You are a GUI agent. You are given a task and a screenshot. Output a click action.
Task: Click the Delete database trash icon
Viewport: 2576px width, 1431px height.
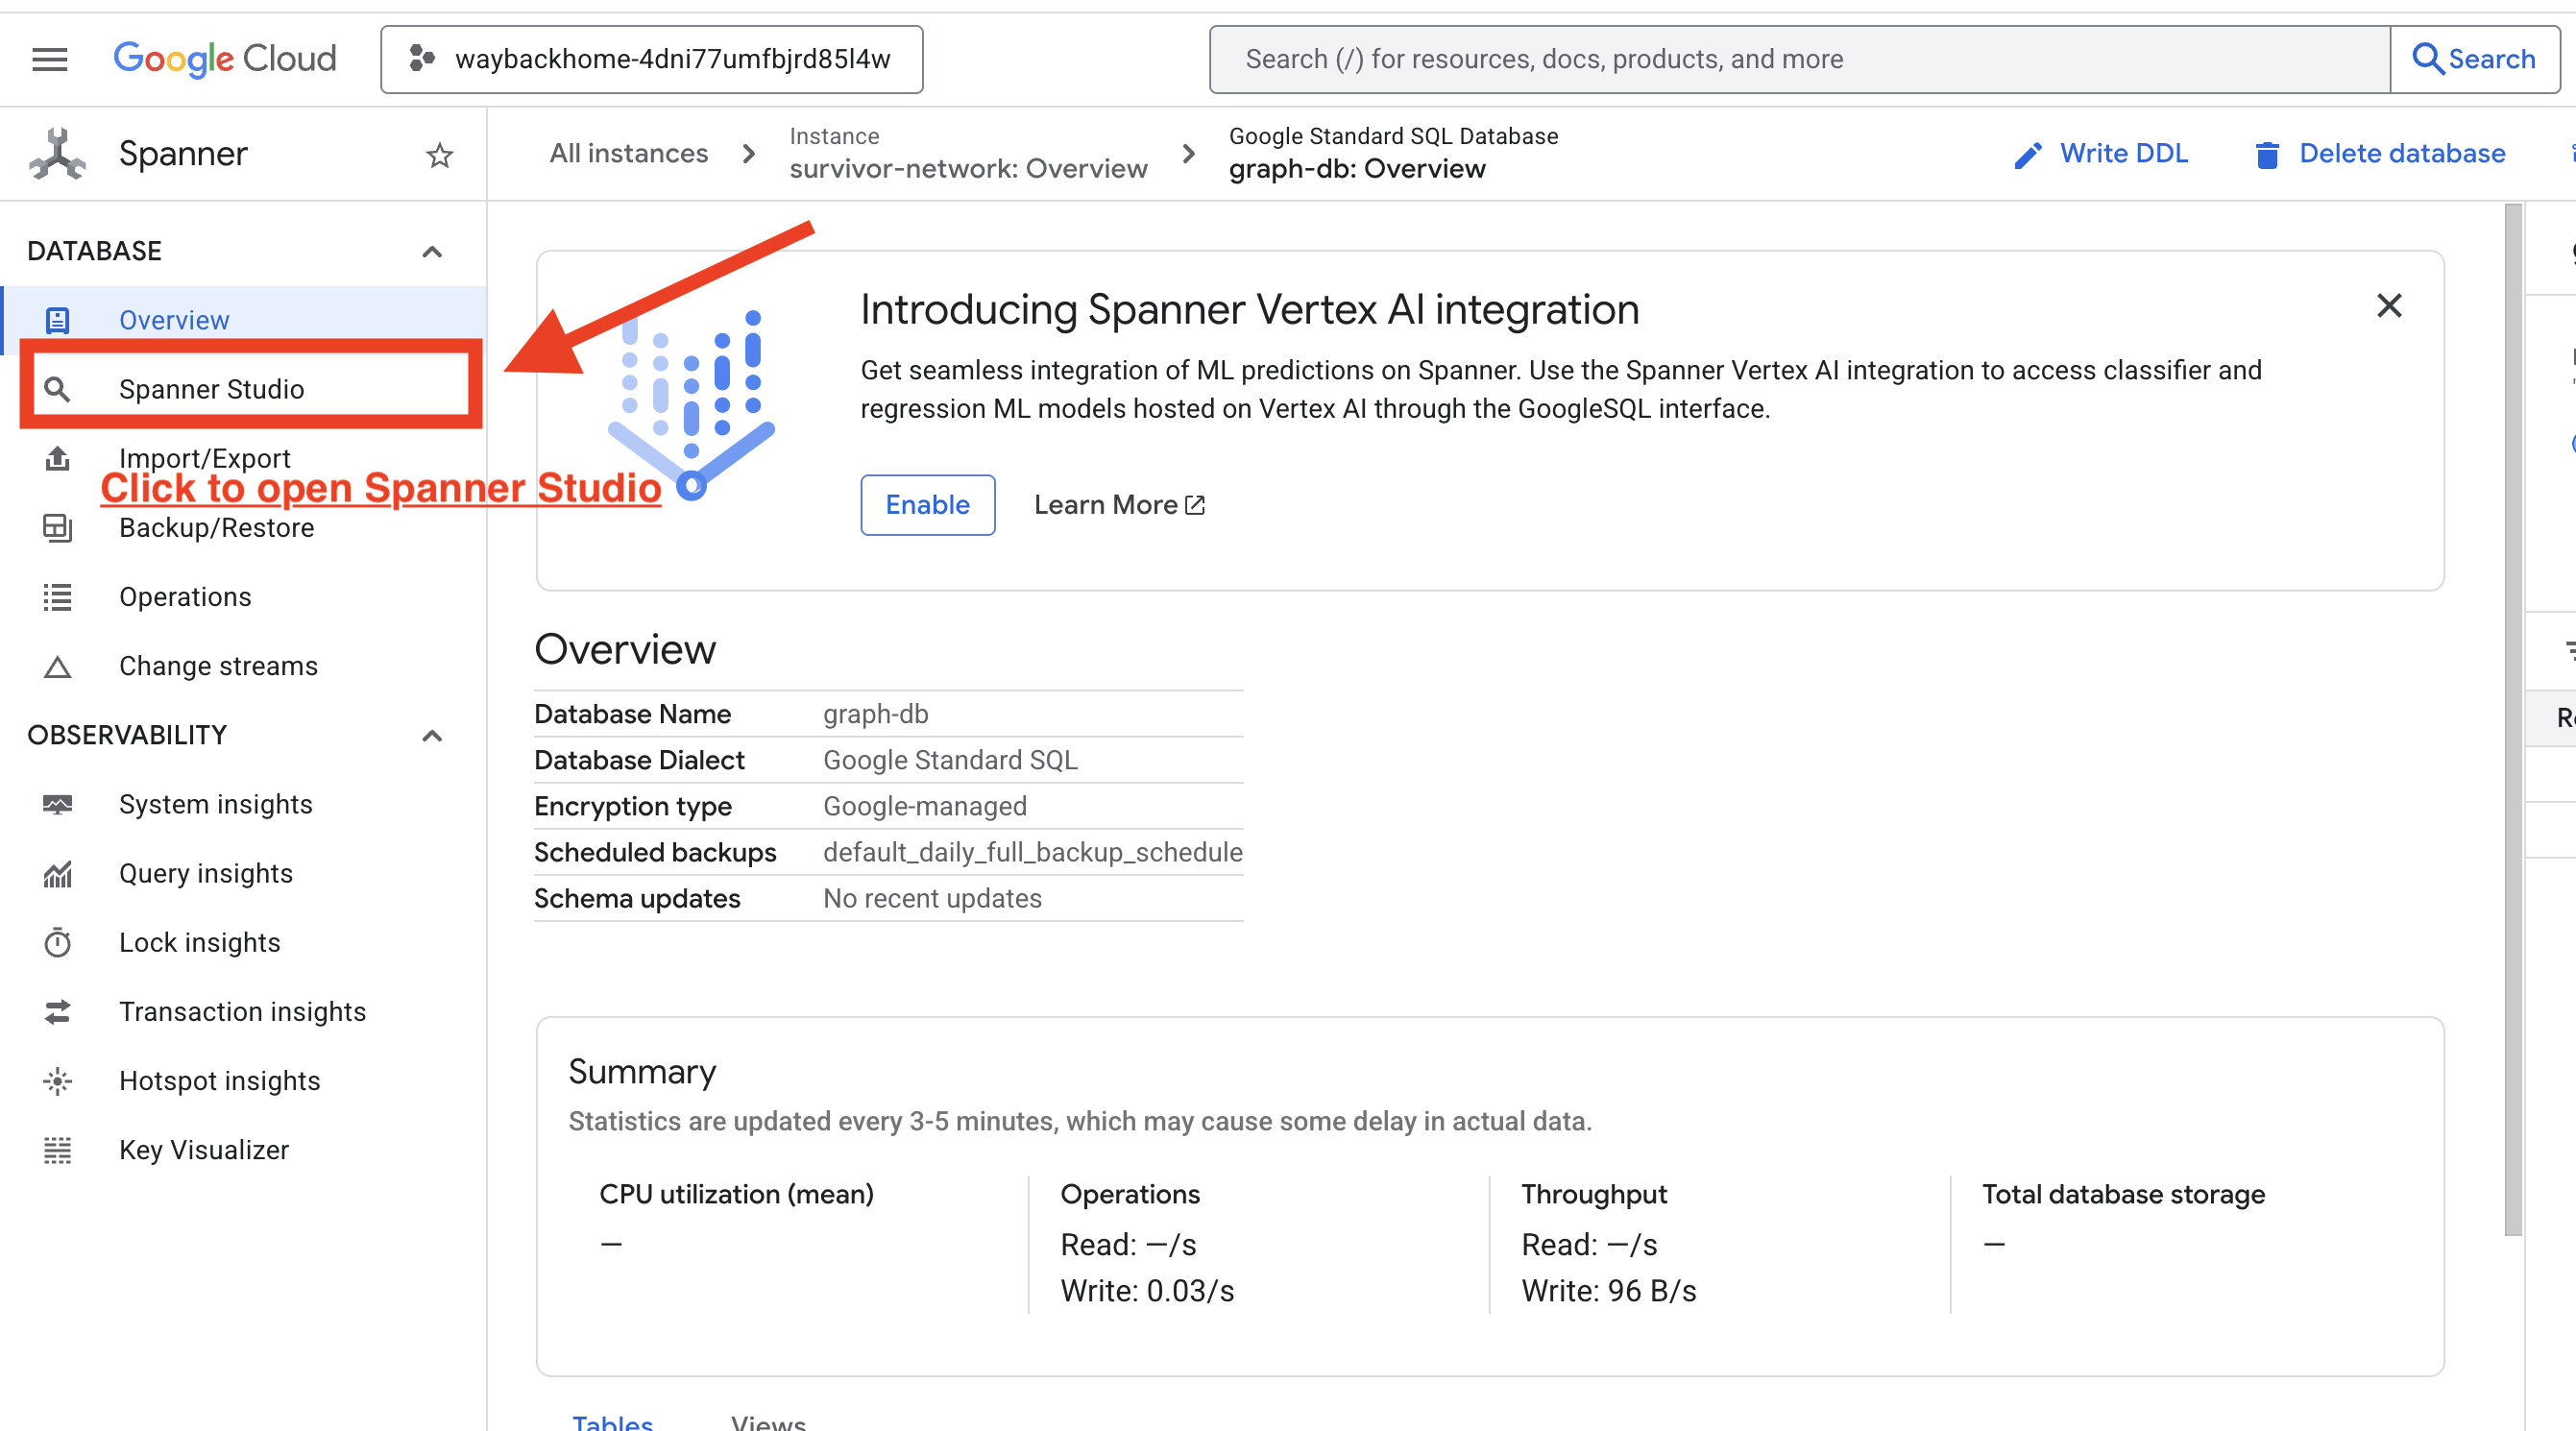tap(2267, 155)
